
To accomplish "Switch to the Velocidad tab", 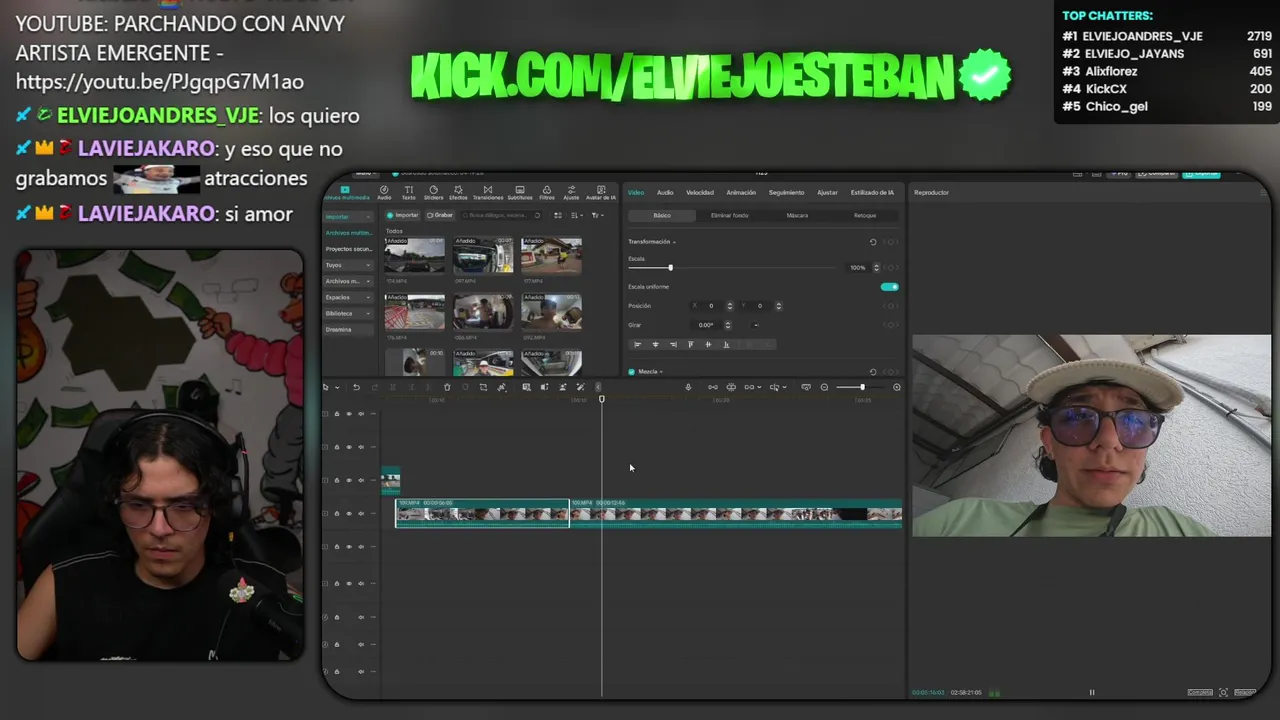I will (x=700, y=192).
